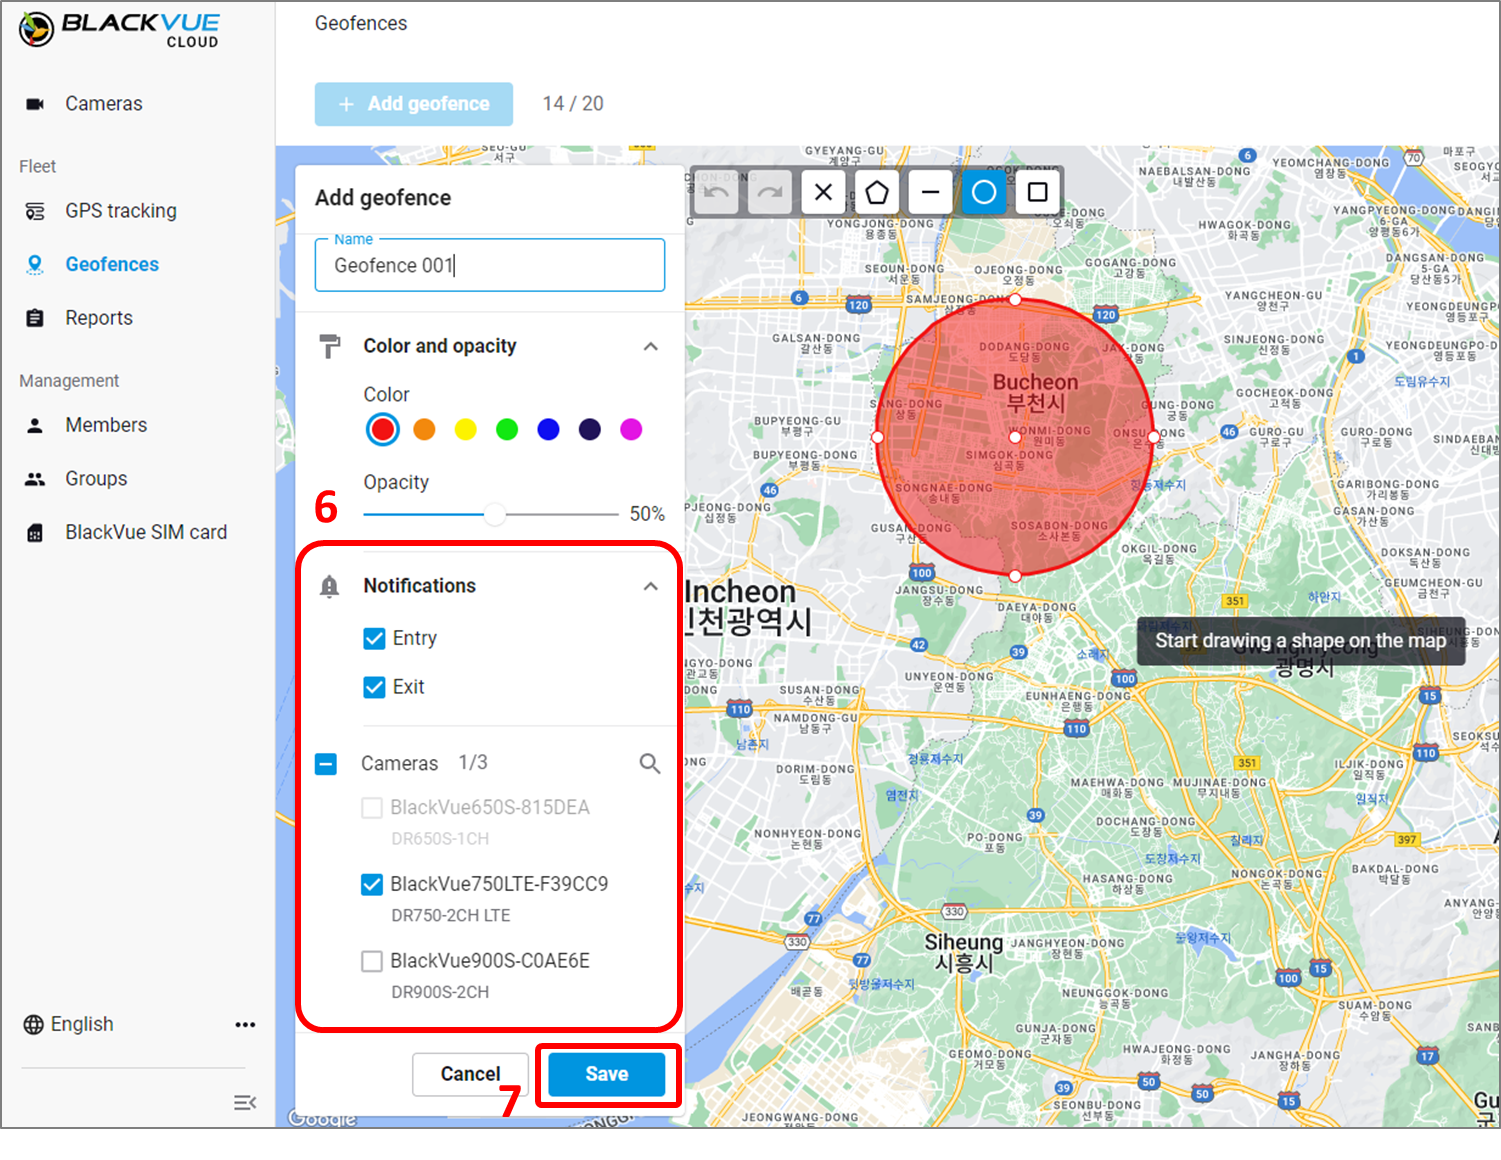Check the BlackVue900S-C0AE6E camera
Screen dimensions: 1501x1160
pyautogui.click(x=372, y=961)
